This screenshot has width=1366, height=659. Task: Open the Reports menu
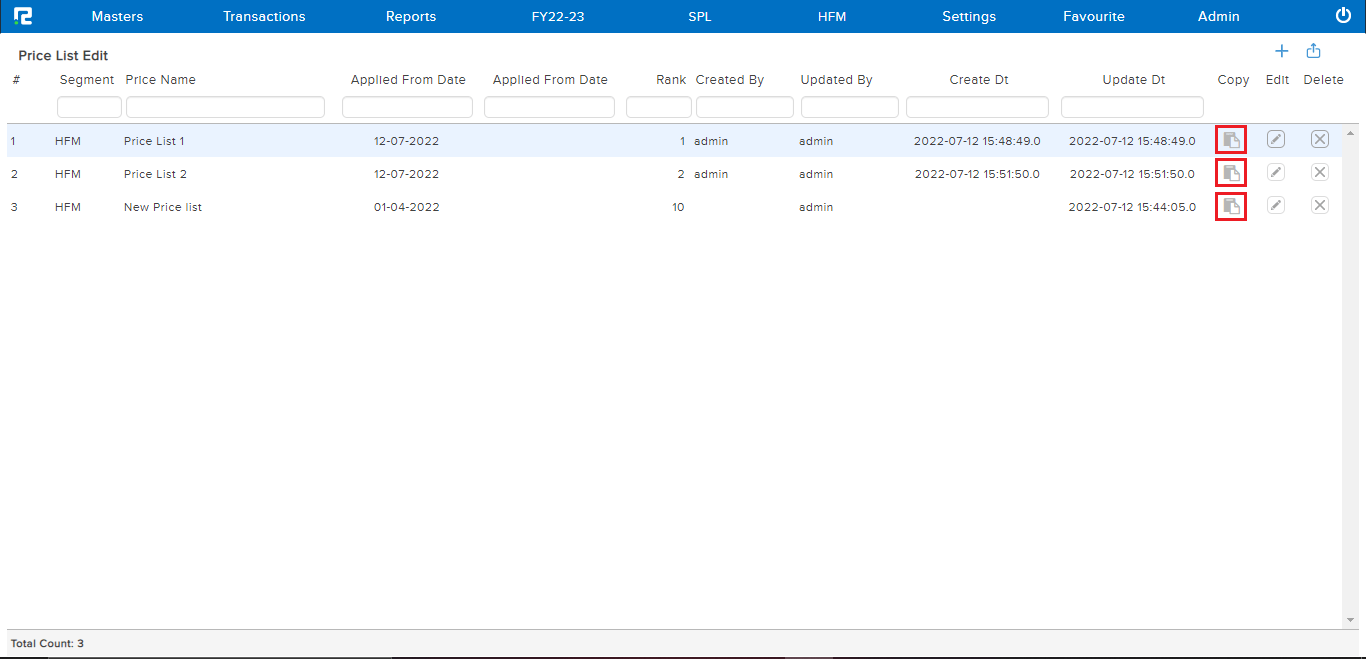pyautogui.click(x=411, y=16)
